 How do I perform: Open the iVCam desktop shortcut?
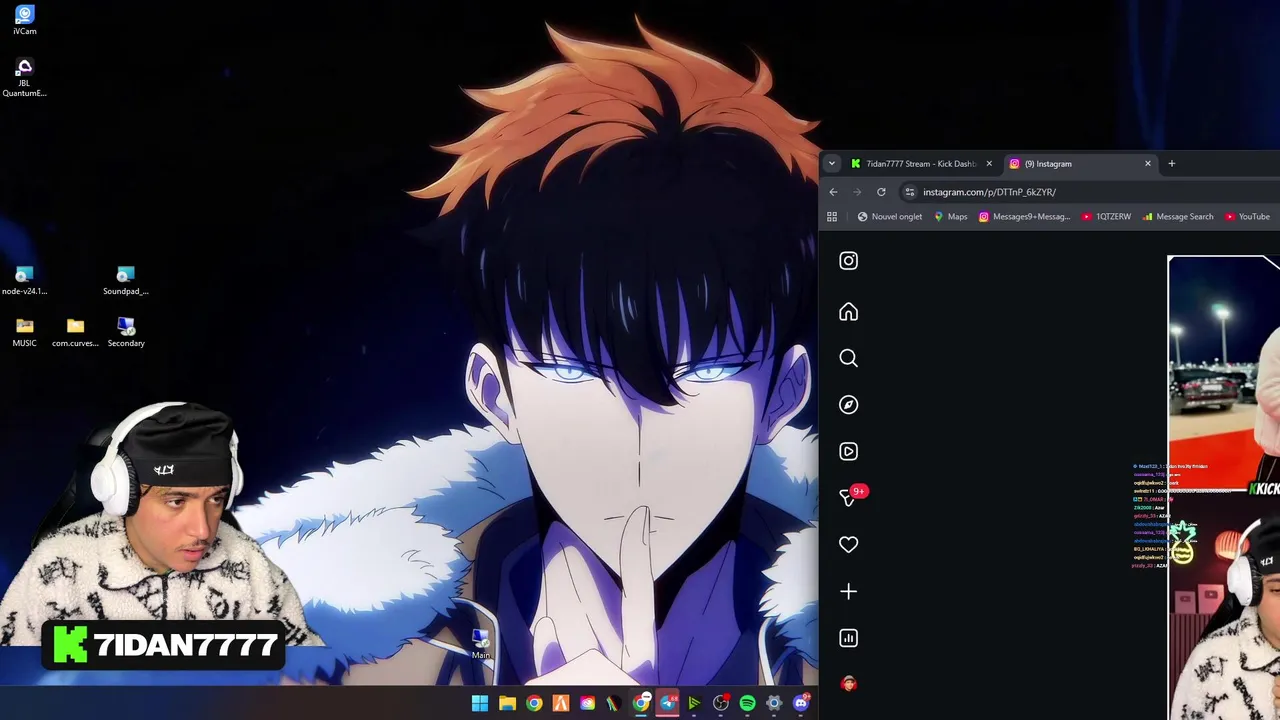25,20
